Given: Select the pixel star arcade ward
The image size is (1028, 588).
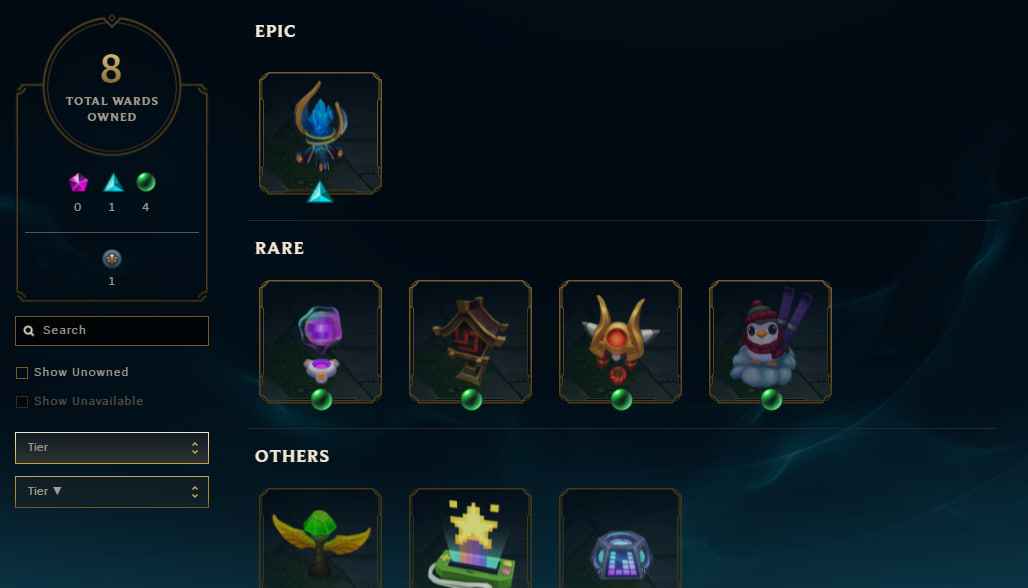Looking at the screenshot, I should pyautogui.click(x=470, y=538).
